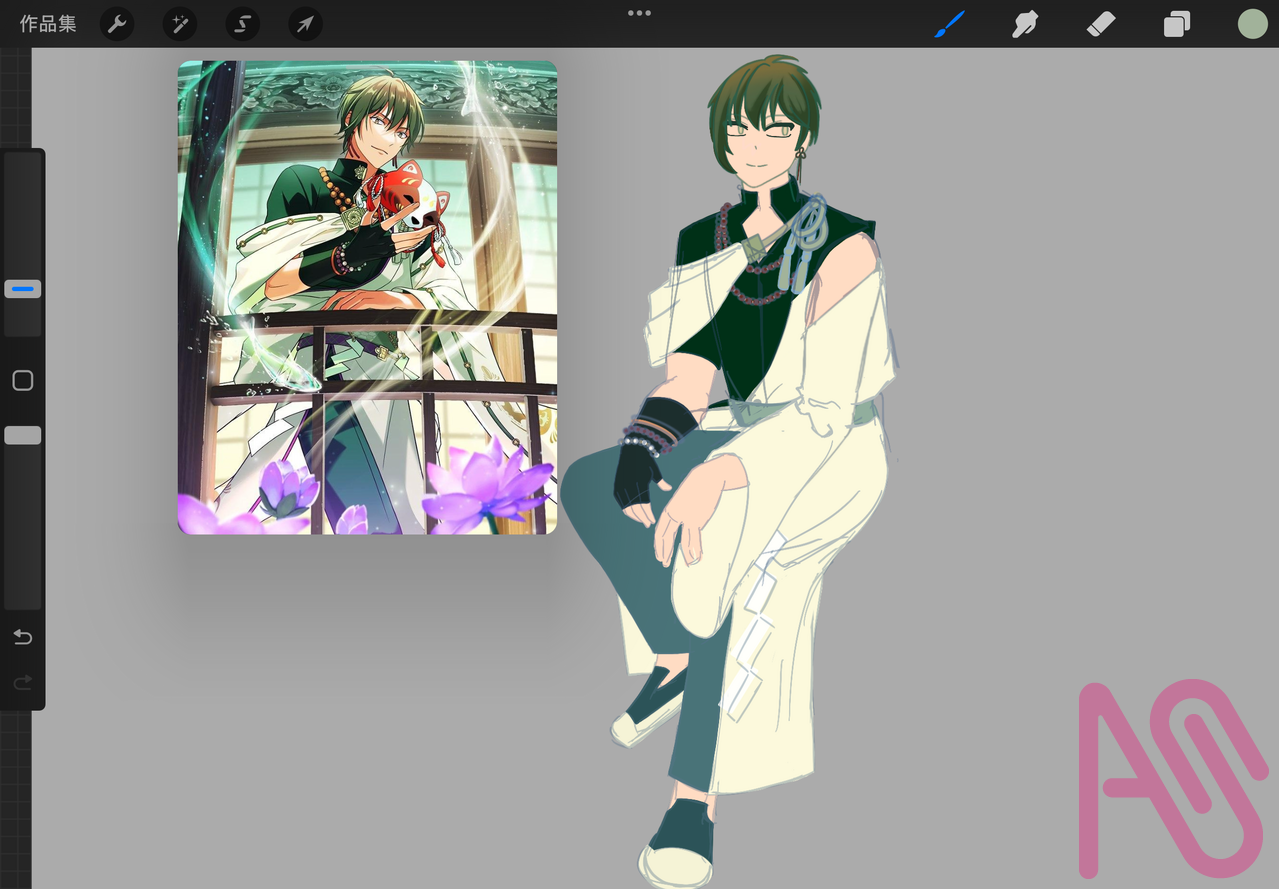Select the Adjustments magic wand icon
Screen dimensions: 1279x889
coord(179,23)
